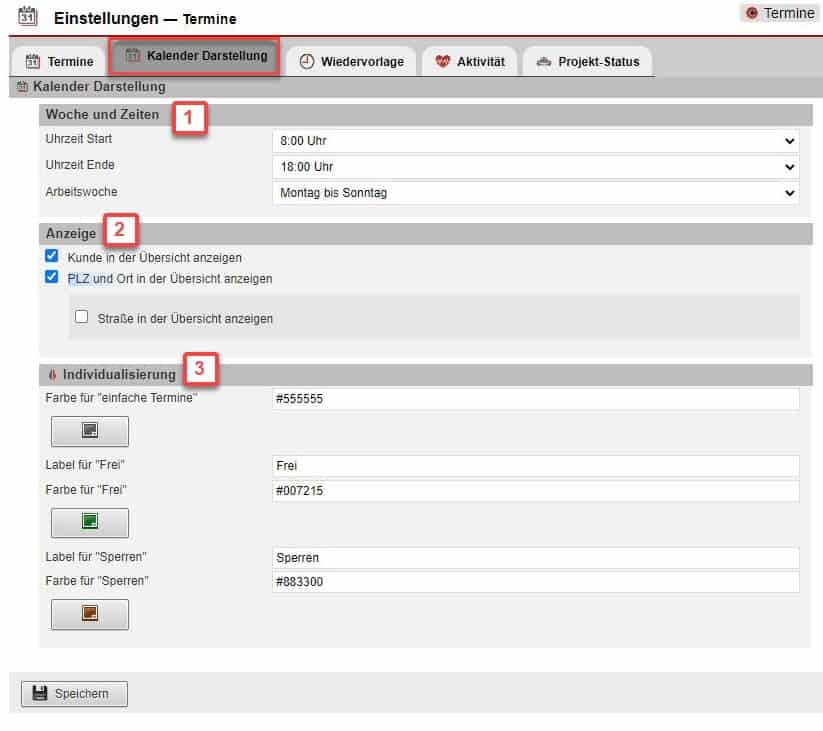Open the Arbeitswoche dropdown

point(535,193)
